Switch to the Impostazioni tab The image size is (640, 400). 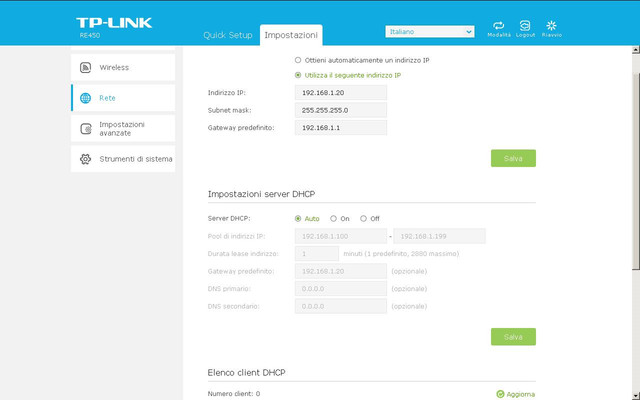click(x=291, y=35)
